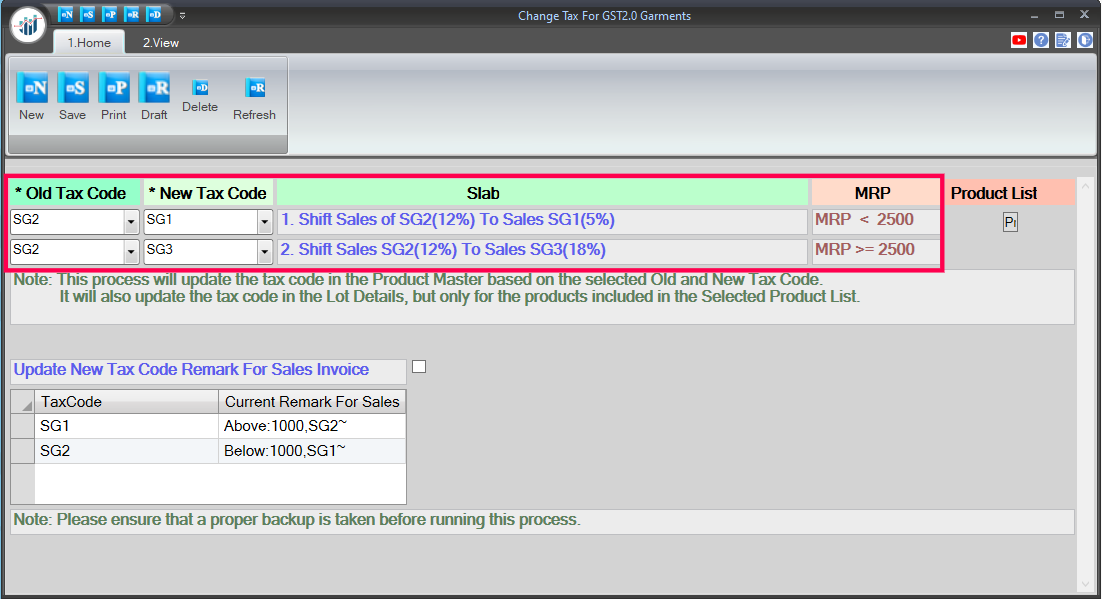Open the help question mark icon
Screen dimensions: 1102x599
point(1041,41)
